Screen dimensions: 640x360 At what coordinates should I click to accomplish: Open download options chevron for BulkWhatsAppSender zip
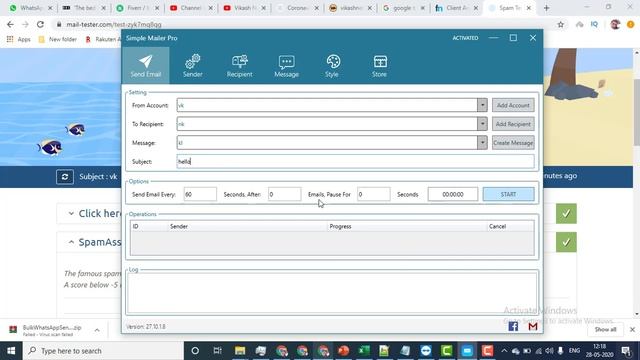click(97, 330)
